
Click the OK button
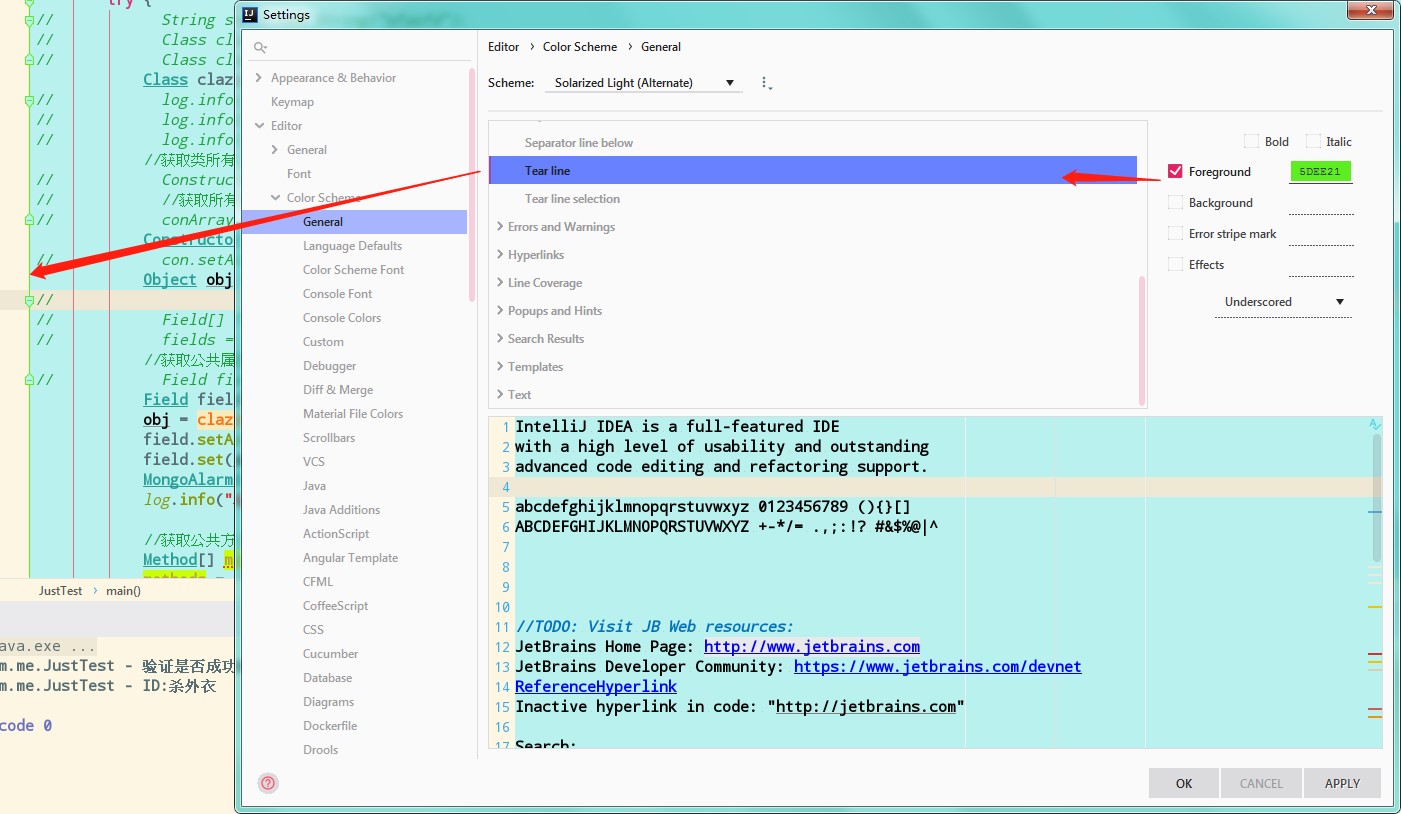tap(1183, 783)
